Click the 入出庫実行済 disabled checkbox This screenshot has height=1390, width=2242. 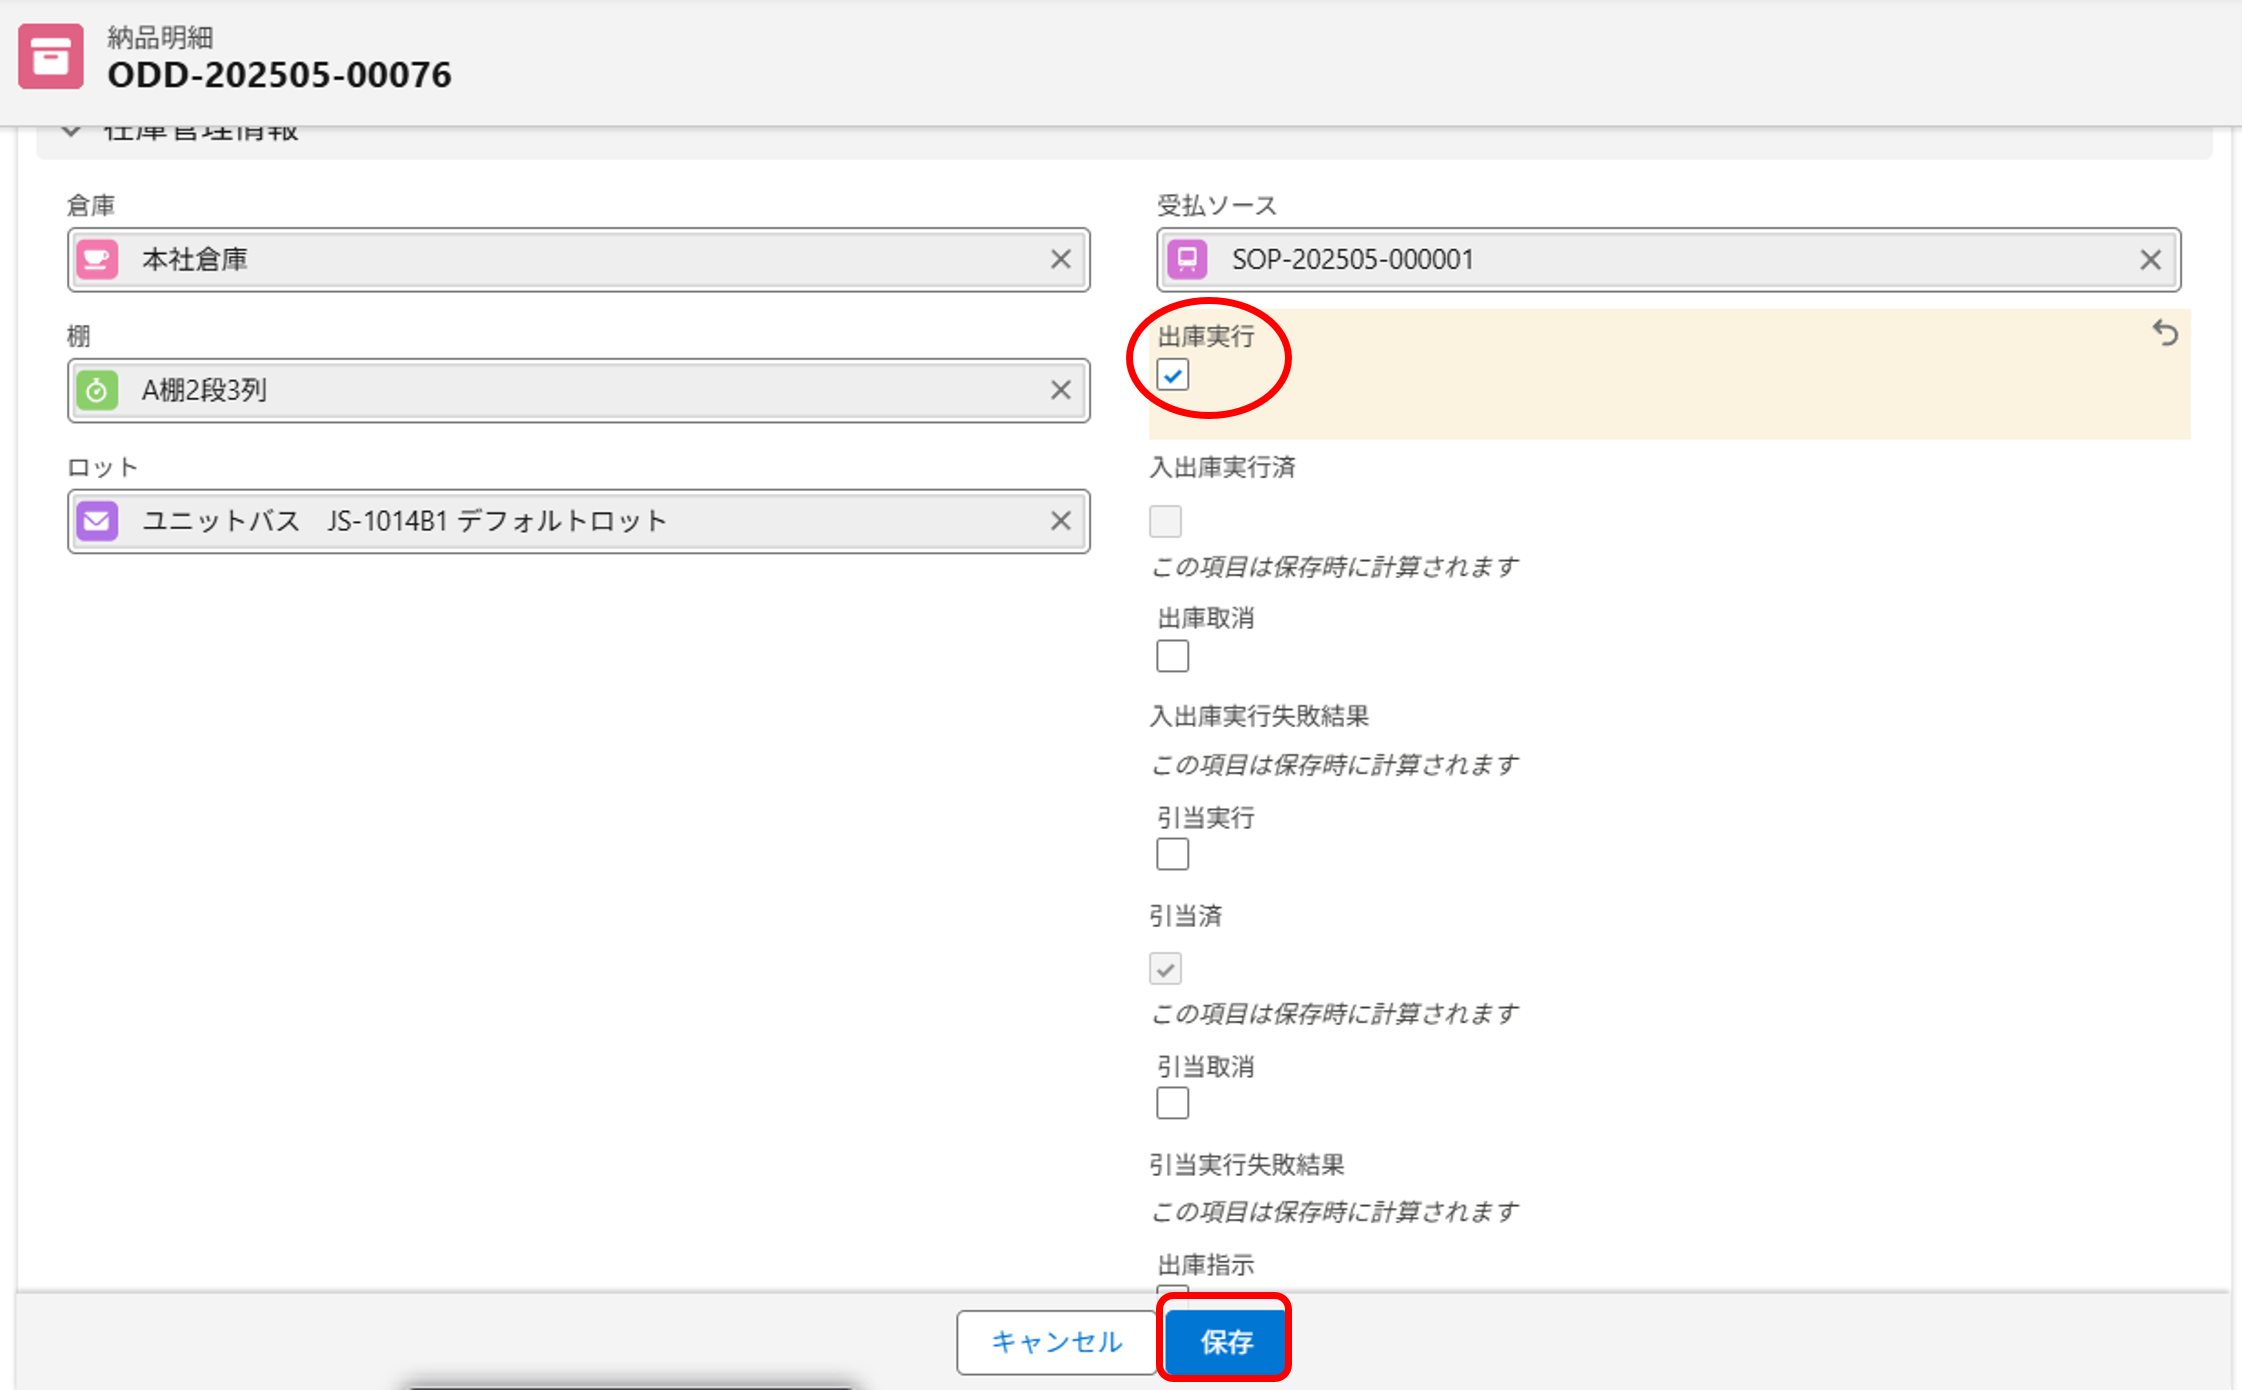pos(1166,521)
